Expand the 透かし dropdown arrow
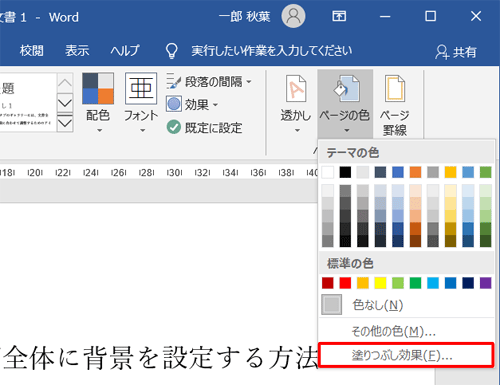Viewport: 500px width, 385px height. click(297, 130)
